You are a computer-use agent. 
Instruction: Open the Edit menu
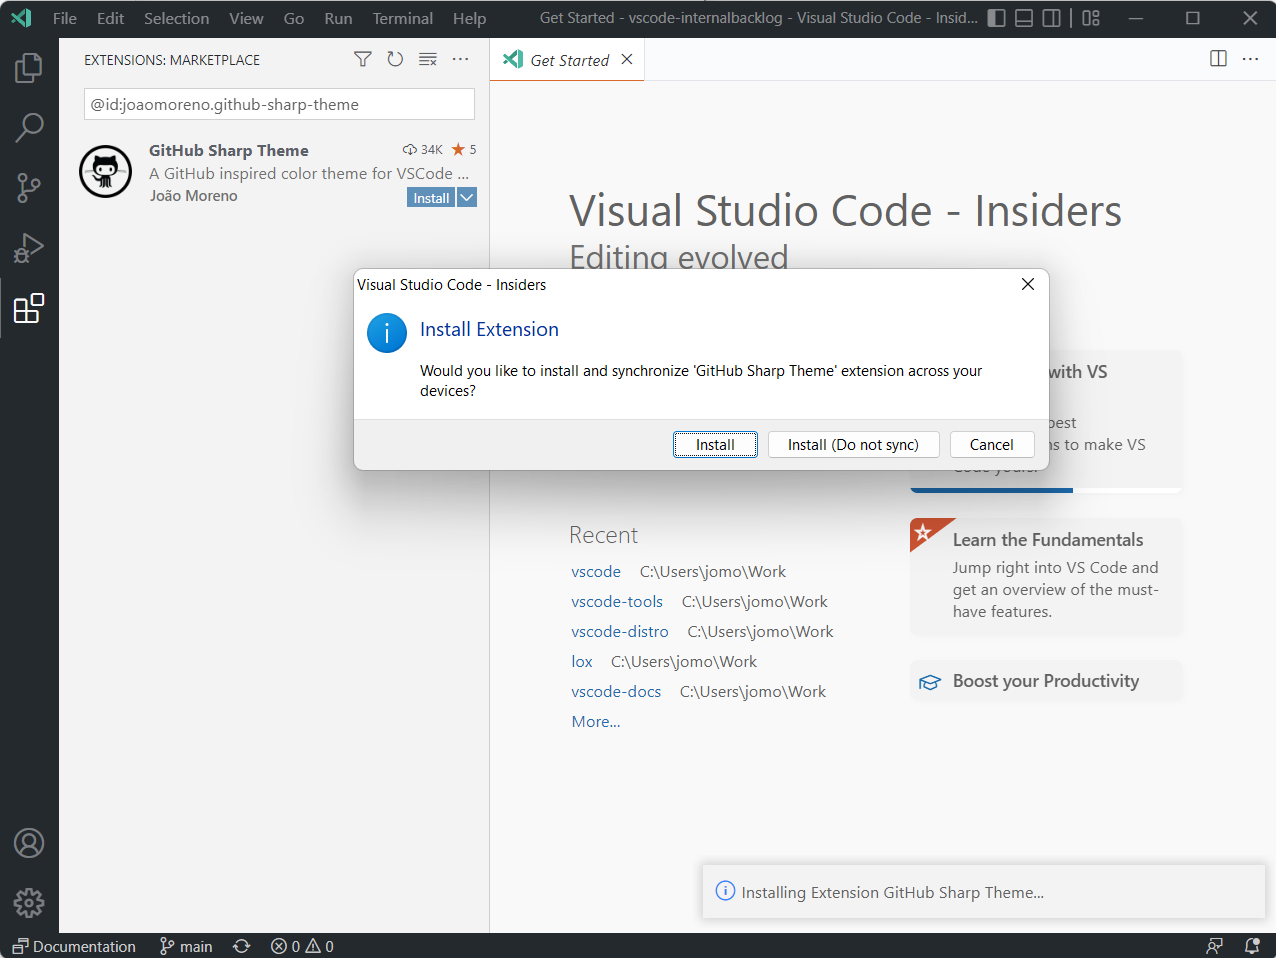pos(111,18)
